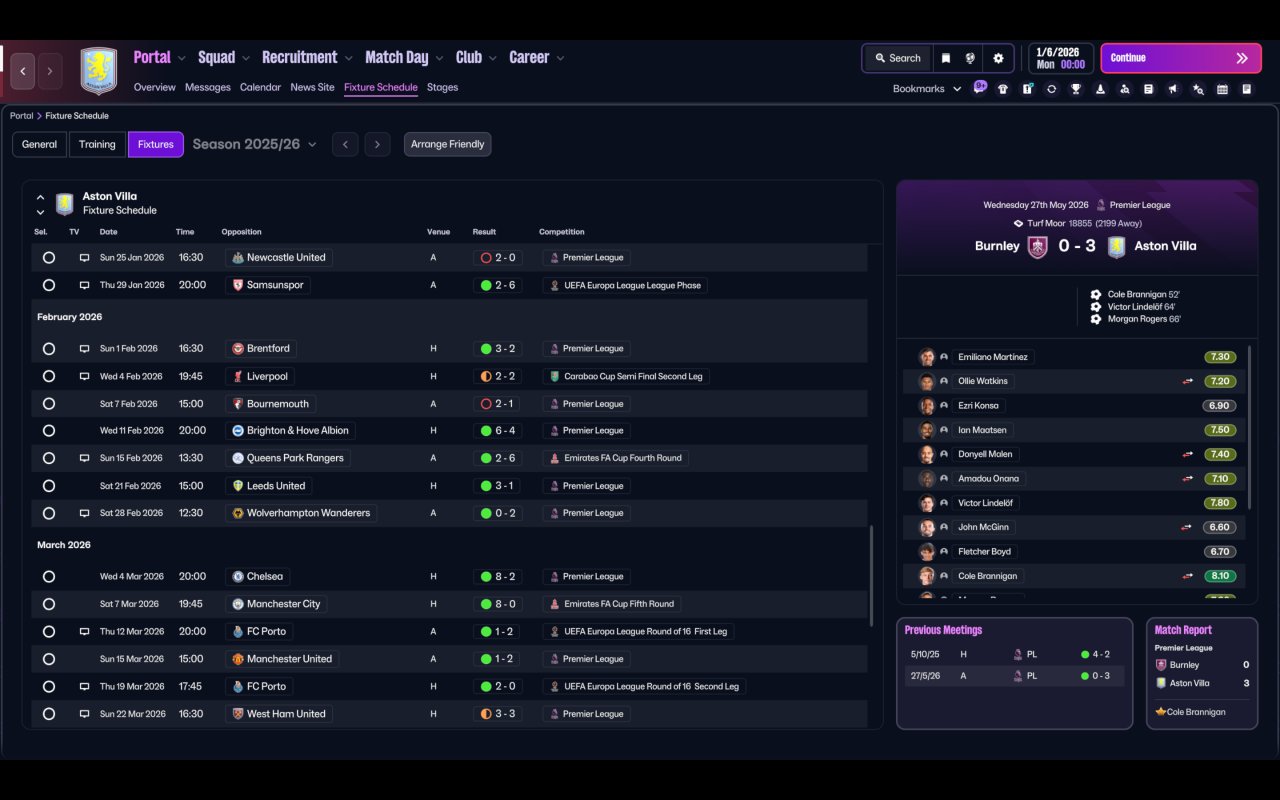Click the Manchester United club badge
The width and height of the screenshot is (1280, 800).
pyautogui.click(x=238, y=659)
